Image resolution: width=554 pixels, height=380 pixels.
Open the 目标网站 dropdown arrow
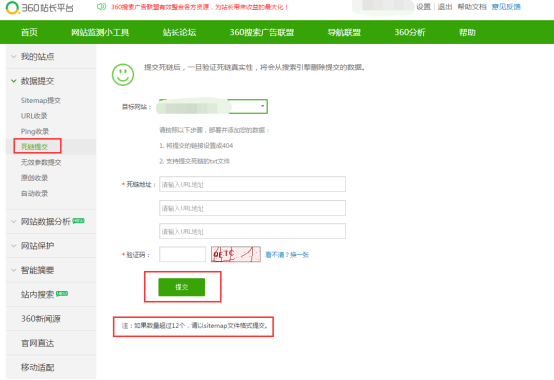(262, 106)
